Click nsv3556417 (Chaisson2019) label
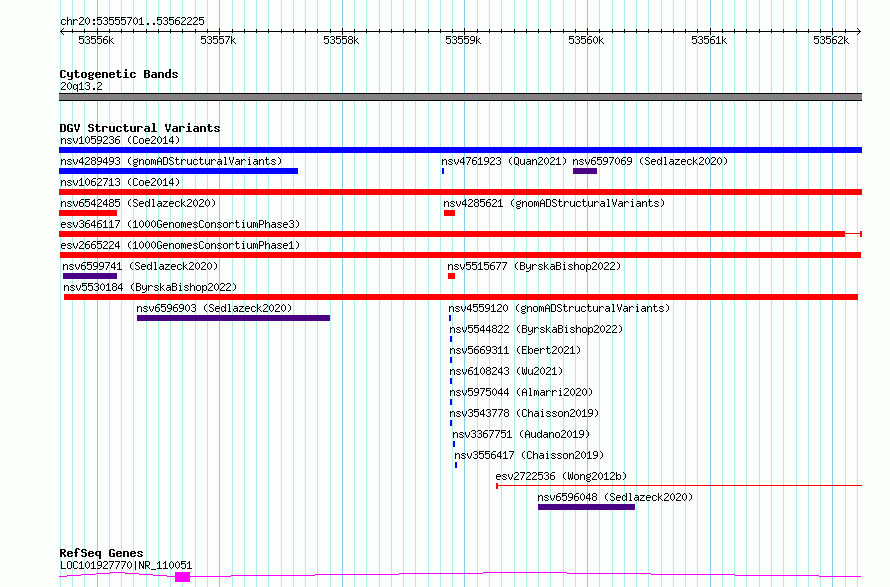 coord(529,455)
